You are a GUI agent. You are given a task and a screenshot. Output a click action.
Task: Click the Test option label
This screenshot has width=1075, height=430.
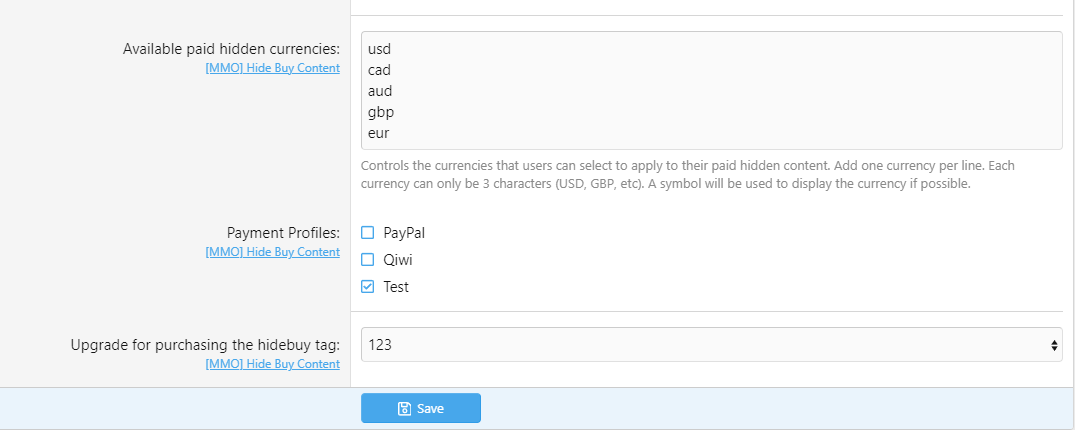click(396, 287)
